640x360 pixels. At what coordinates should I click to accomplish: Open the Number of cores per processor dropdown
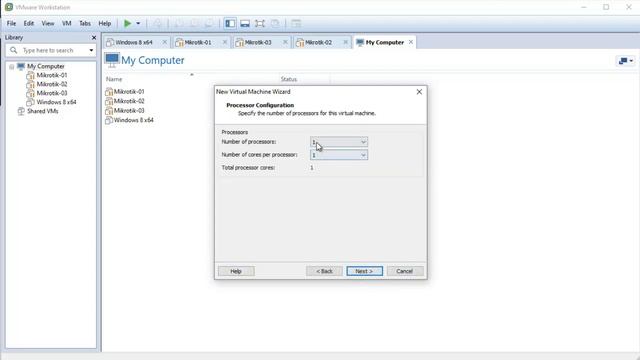(339, 155)
